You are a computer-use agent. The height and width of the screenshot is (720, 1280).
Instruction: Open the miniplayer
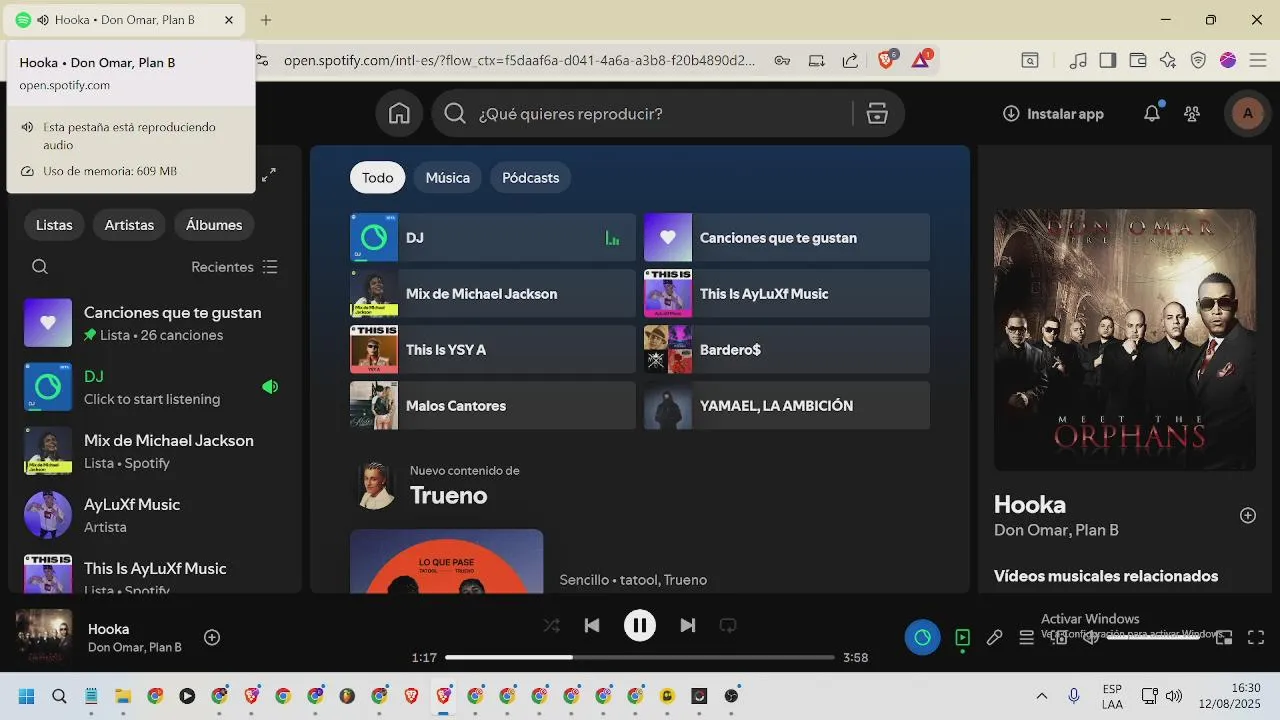1224,637
